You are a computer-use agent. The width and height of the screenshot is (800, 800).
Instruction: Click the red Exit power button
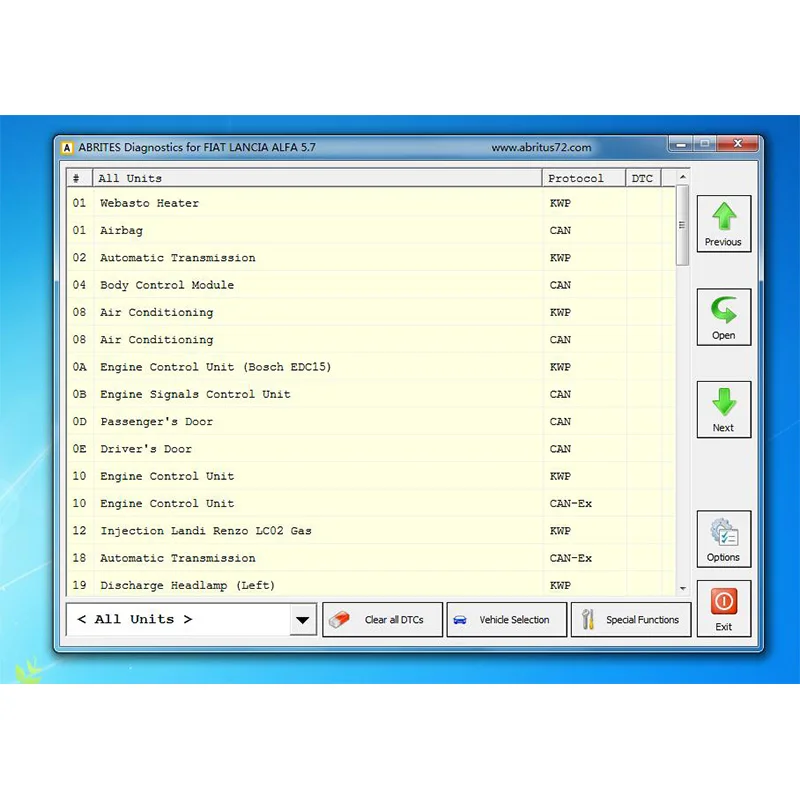pos(723,608)
